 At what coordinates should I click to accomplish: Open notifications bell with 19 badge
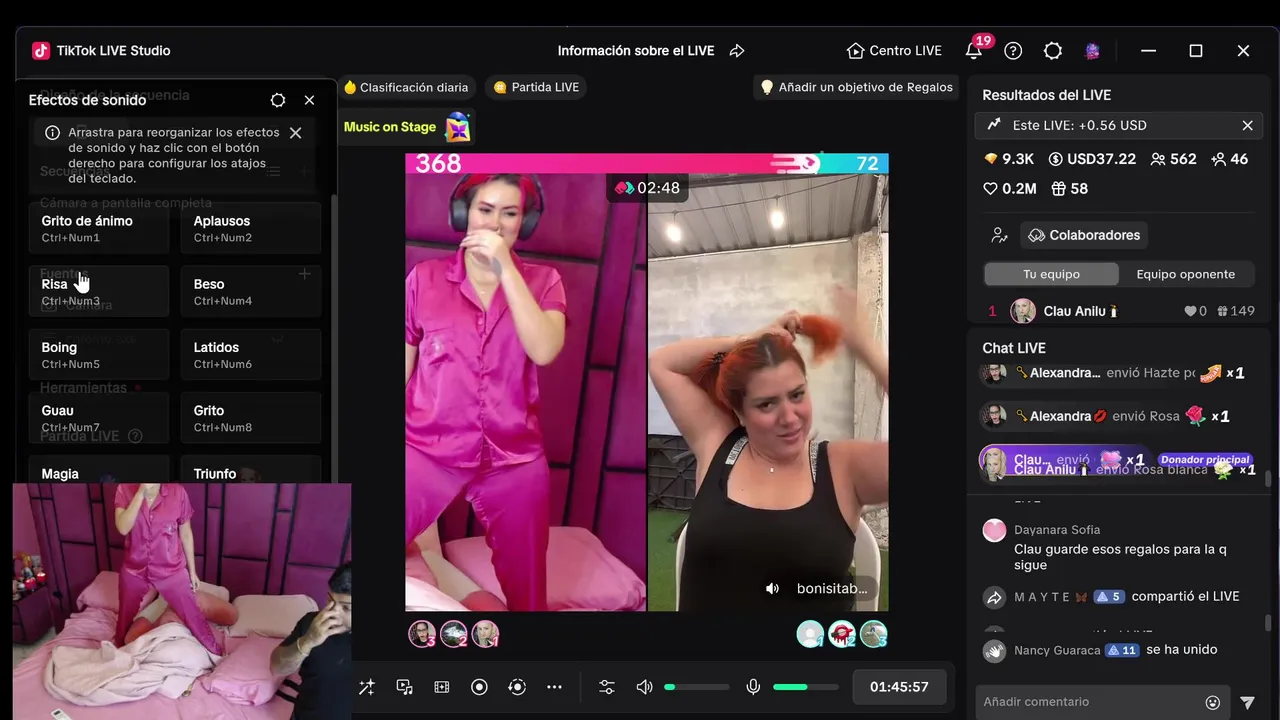(x=975, y=49)
